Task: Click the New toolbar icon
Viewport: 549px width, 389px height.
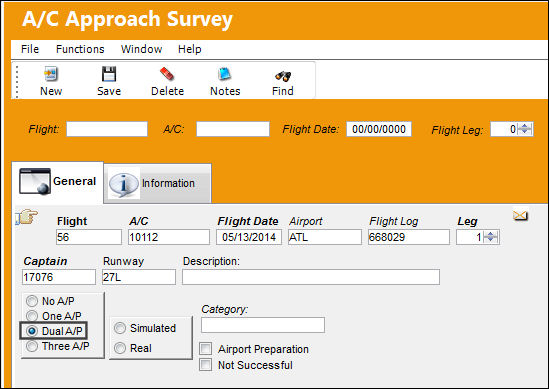Action: pyautogui.click(x=51, y=74)
